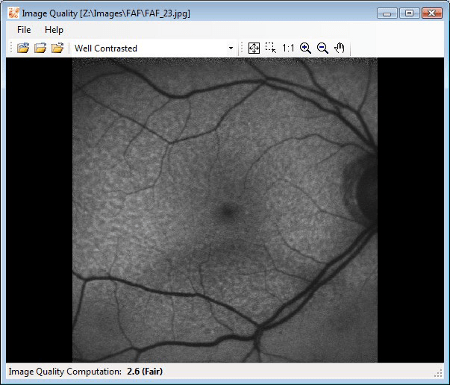The image size is (450, 385).
Task: Set zoom to 1:1 actual size
Action: (x=288, y=48)
